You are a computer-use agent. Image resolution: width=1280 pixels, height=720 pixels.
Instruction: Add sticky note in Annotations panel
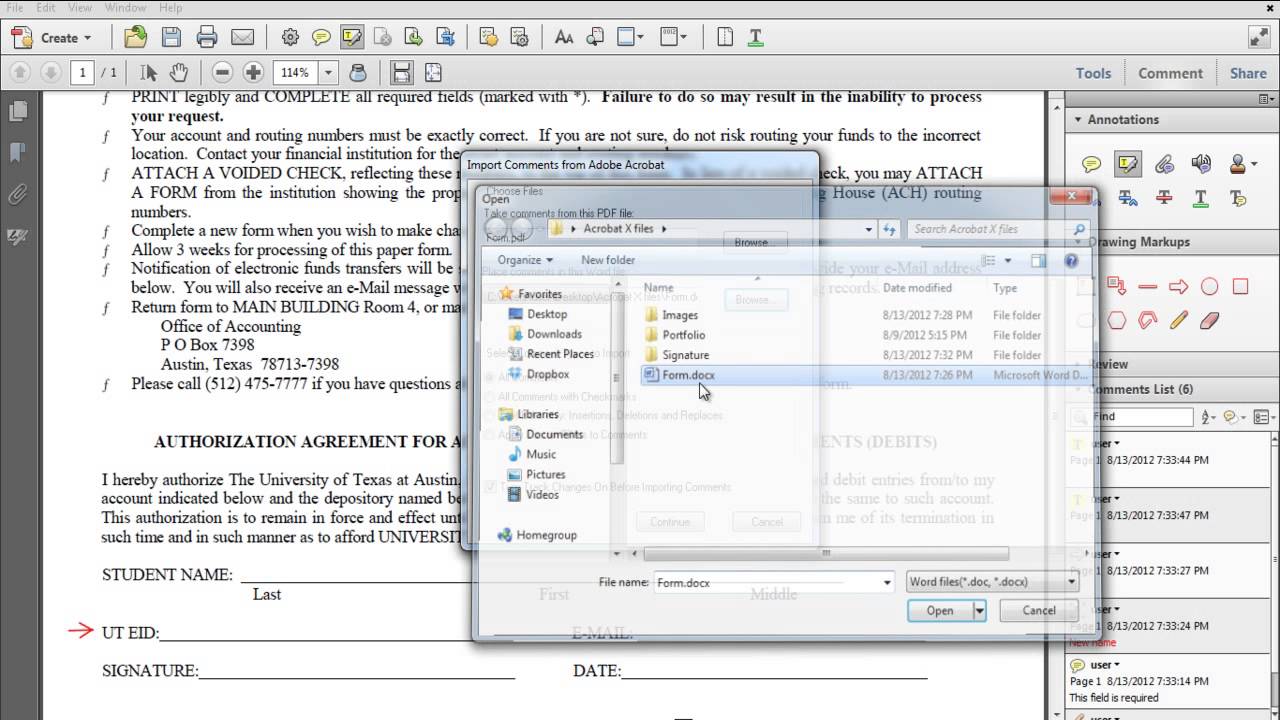(1092, 164)
